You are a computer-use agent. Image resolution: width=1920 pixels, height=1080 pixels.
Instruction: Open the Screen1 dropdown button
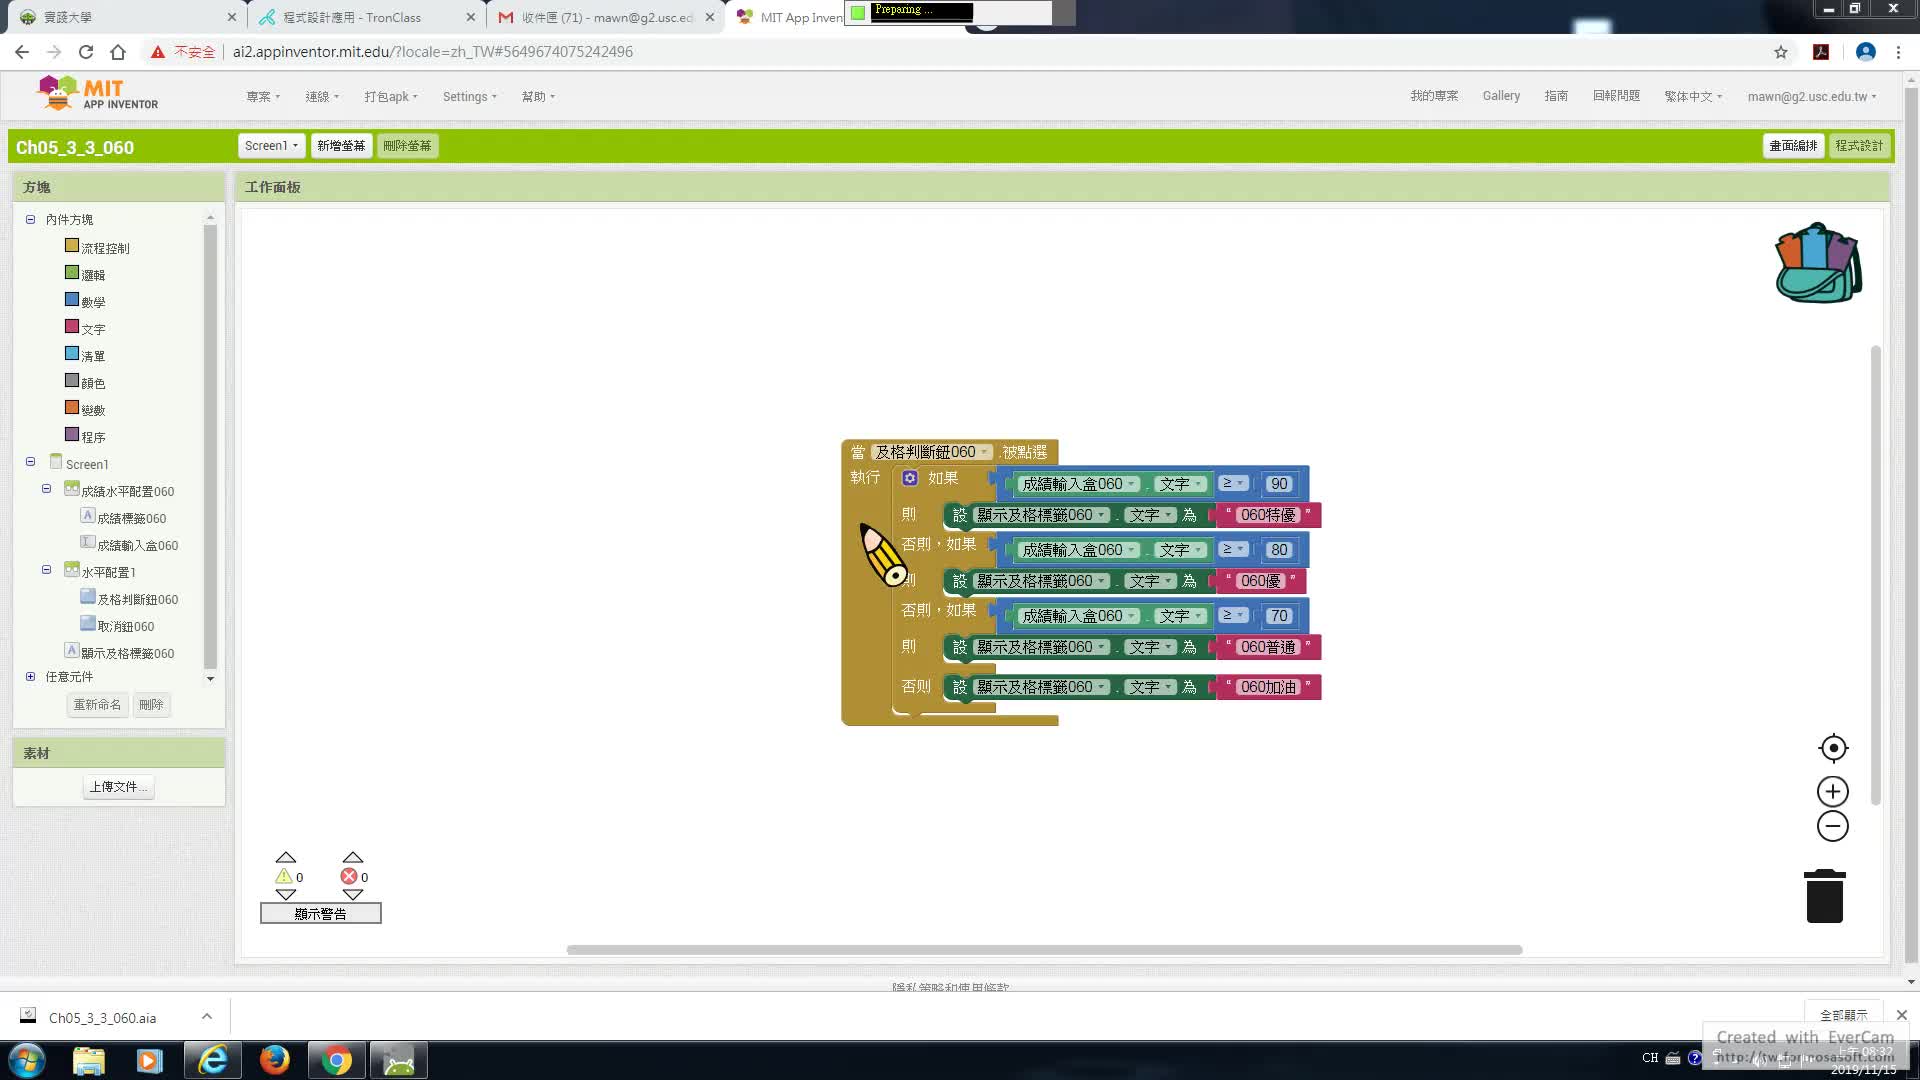pos(271,146)
